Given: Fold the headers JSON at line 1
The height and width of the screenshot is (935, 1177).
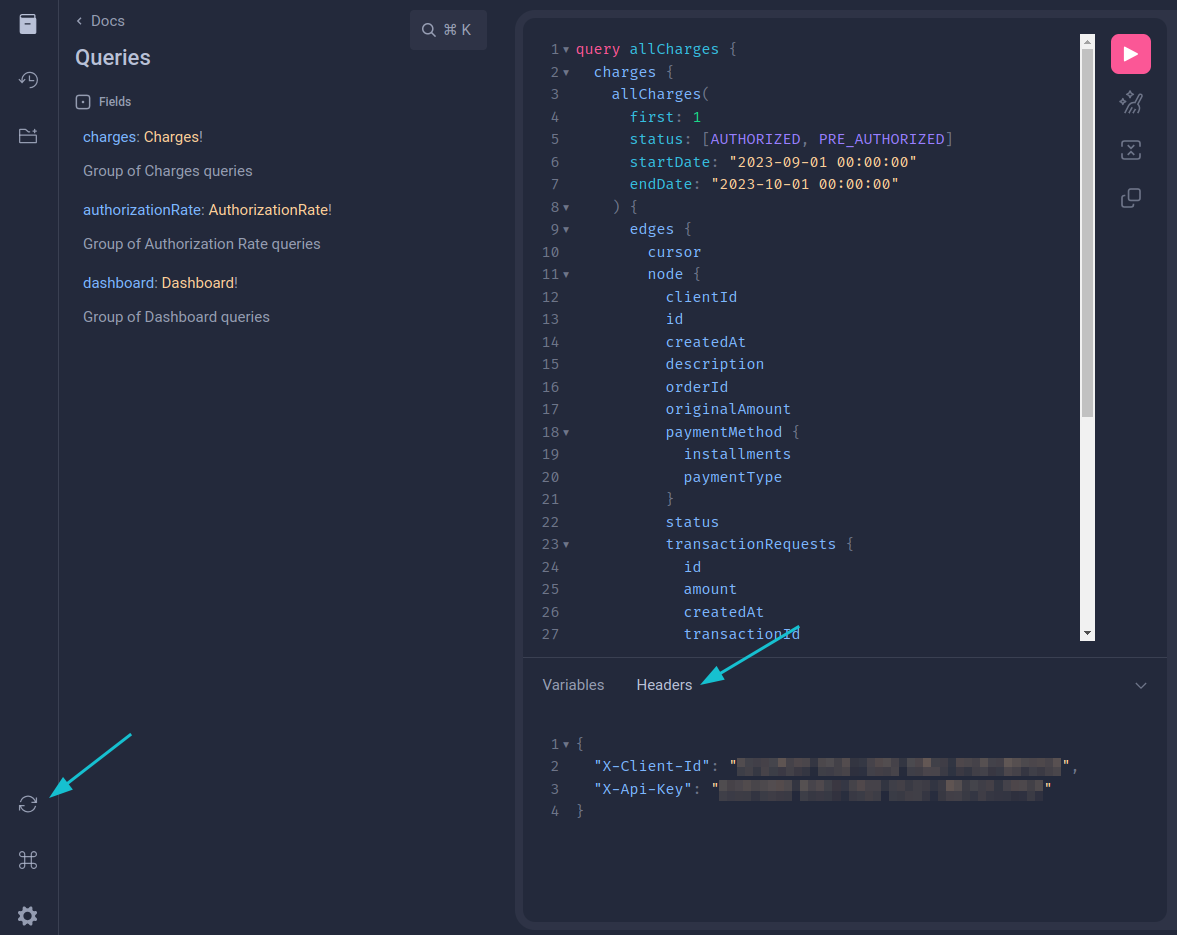Looking at the screenshot, I should click(566, 744).
